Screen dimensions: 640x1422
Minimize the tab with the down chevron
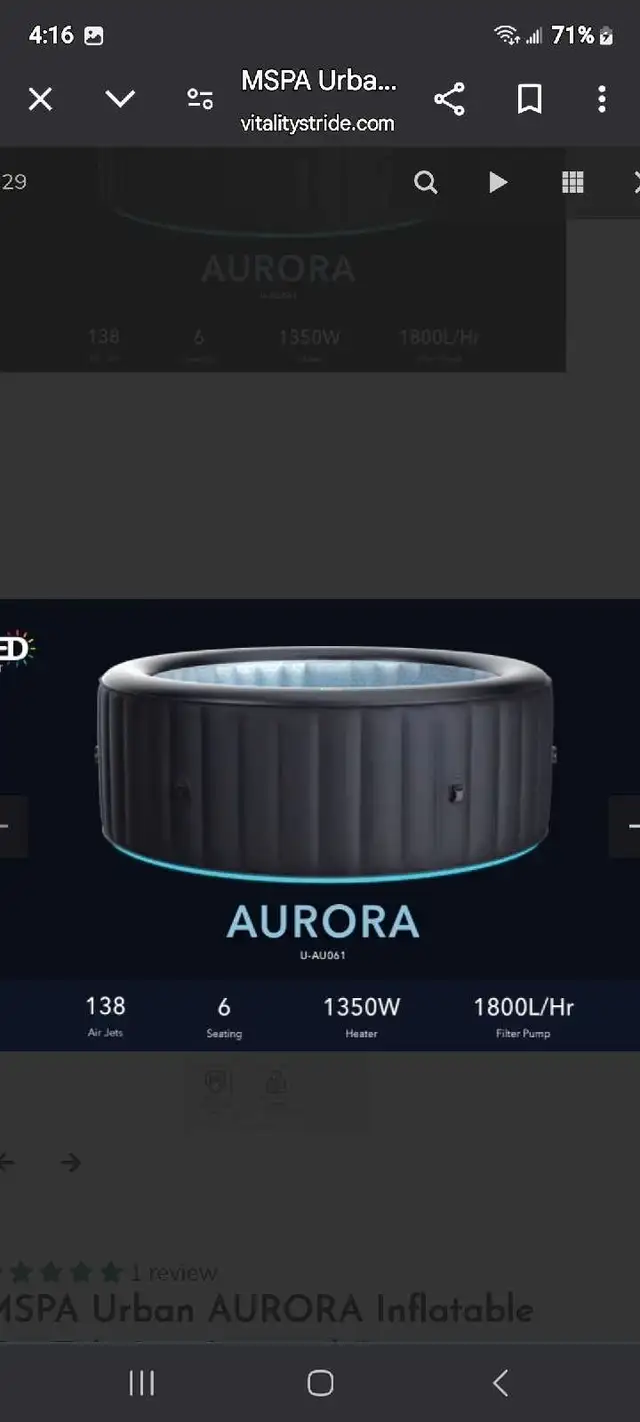coord(120,99)
